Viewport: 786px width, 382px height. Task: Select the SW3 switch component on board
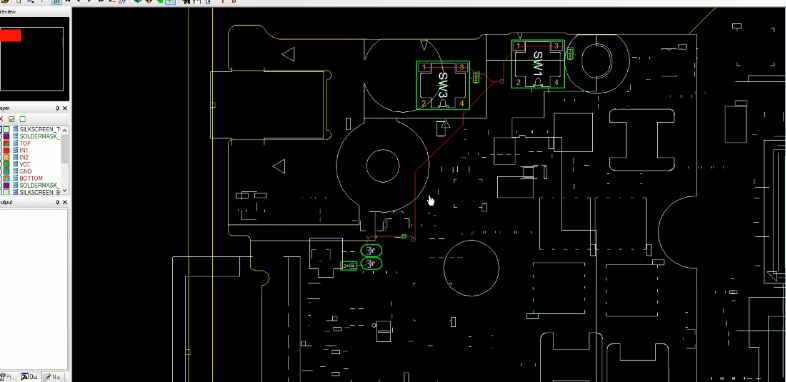point(443,85)
